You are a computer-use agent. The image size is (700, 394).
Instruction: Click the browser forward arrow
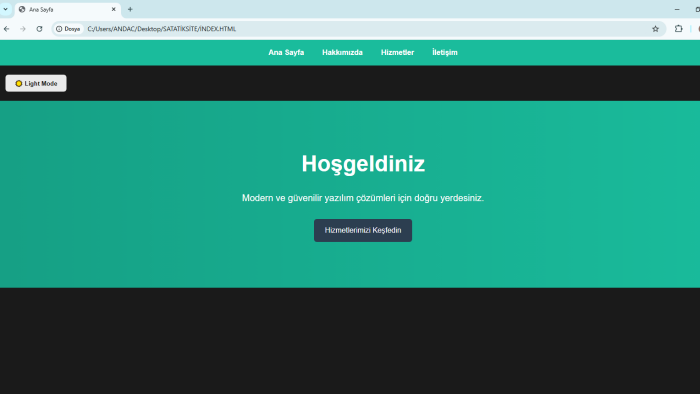(23, 29)
